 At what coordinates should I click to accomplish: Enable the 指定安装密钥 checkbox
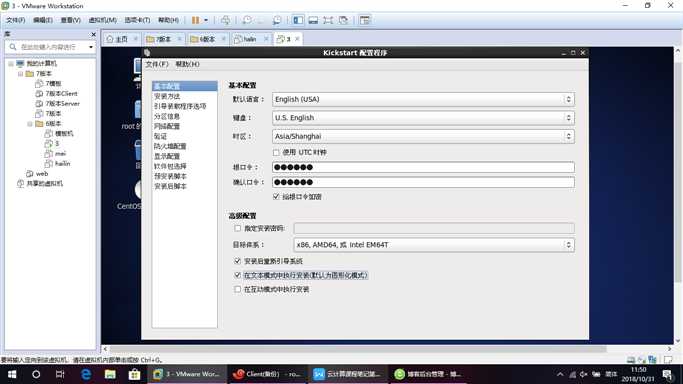(x=237, y=228)
